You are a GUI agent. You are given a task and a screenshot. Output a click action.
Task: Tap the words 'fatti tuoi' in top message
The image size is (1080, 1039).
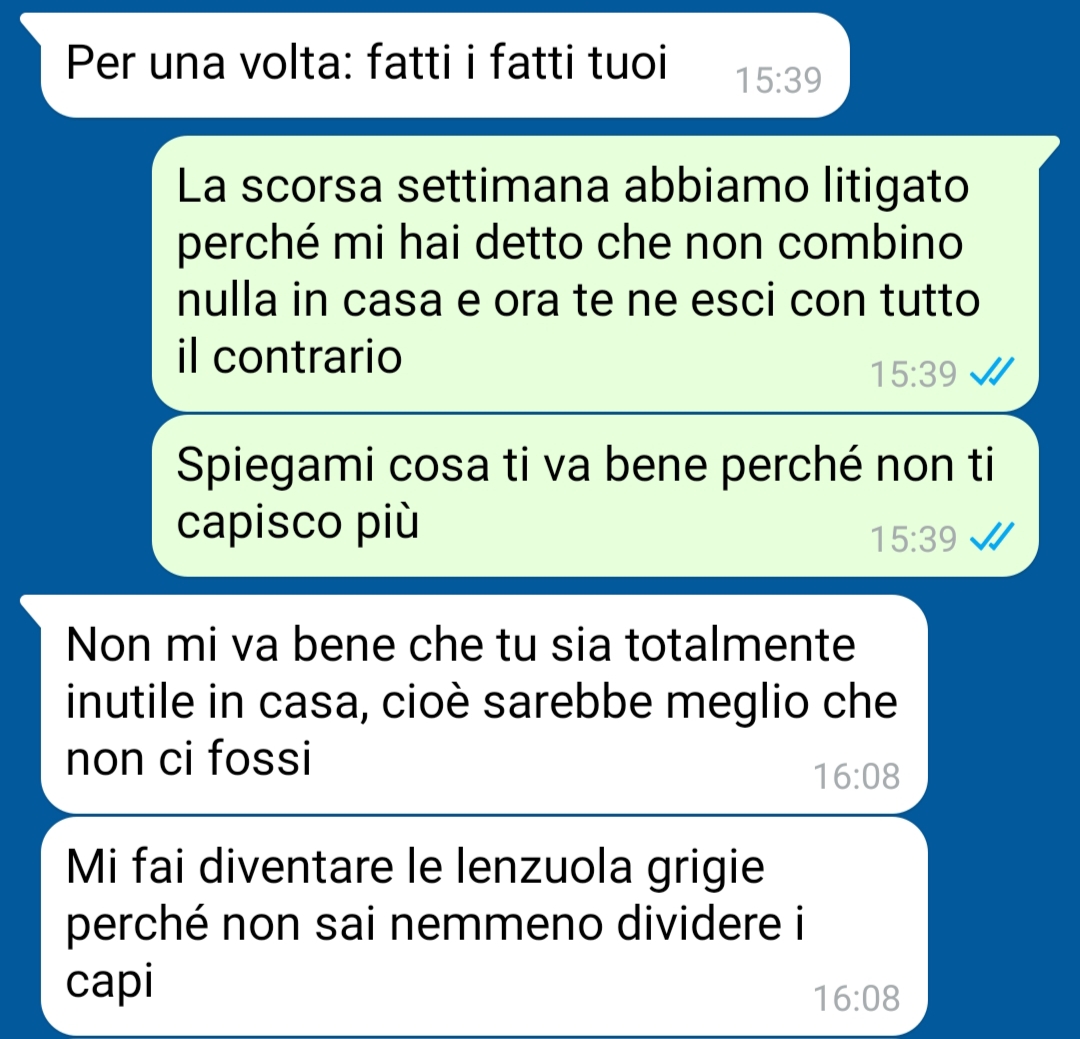(579, 63)
